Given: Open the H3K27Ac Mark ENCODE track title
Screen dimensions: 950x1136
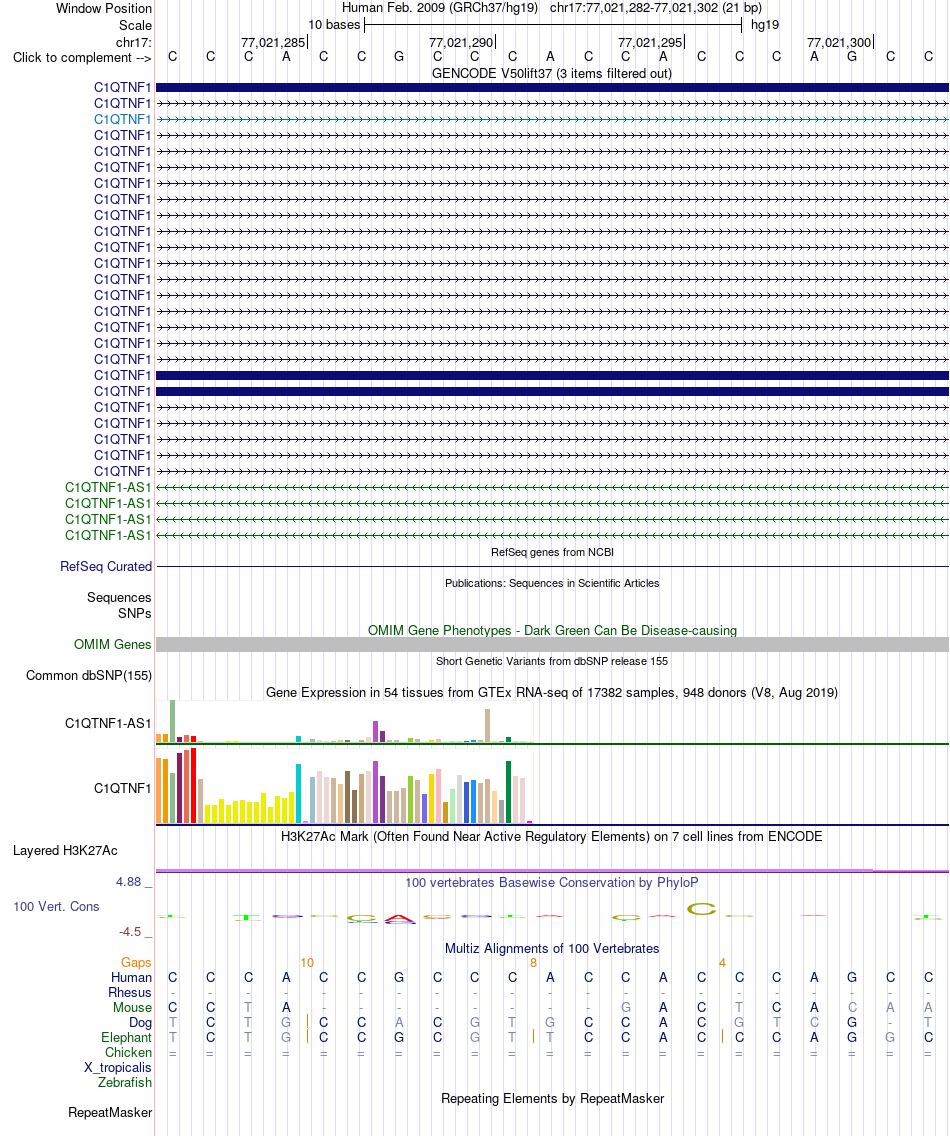Looking at the screenshot, I should [552, 837].
